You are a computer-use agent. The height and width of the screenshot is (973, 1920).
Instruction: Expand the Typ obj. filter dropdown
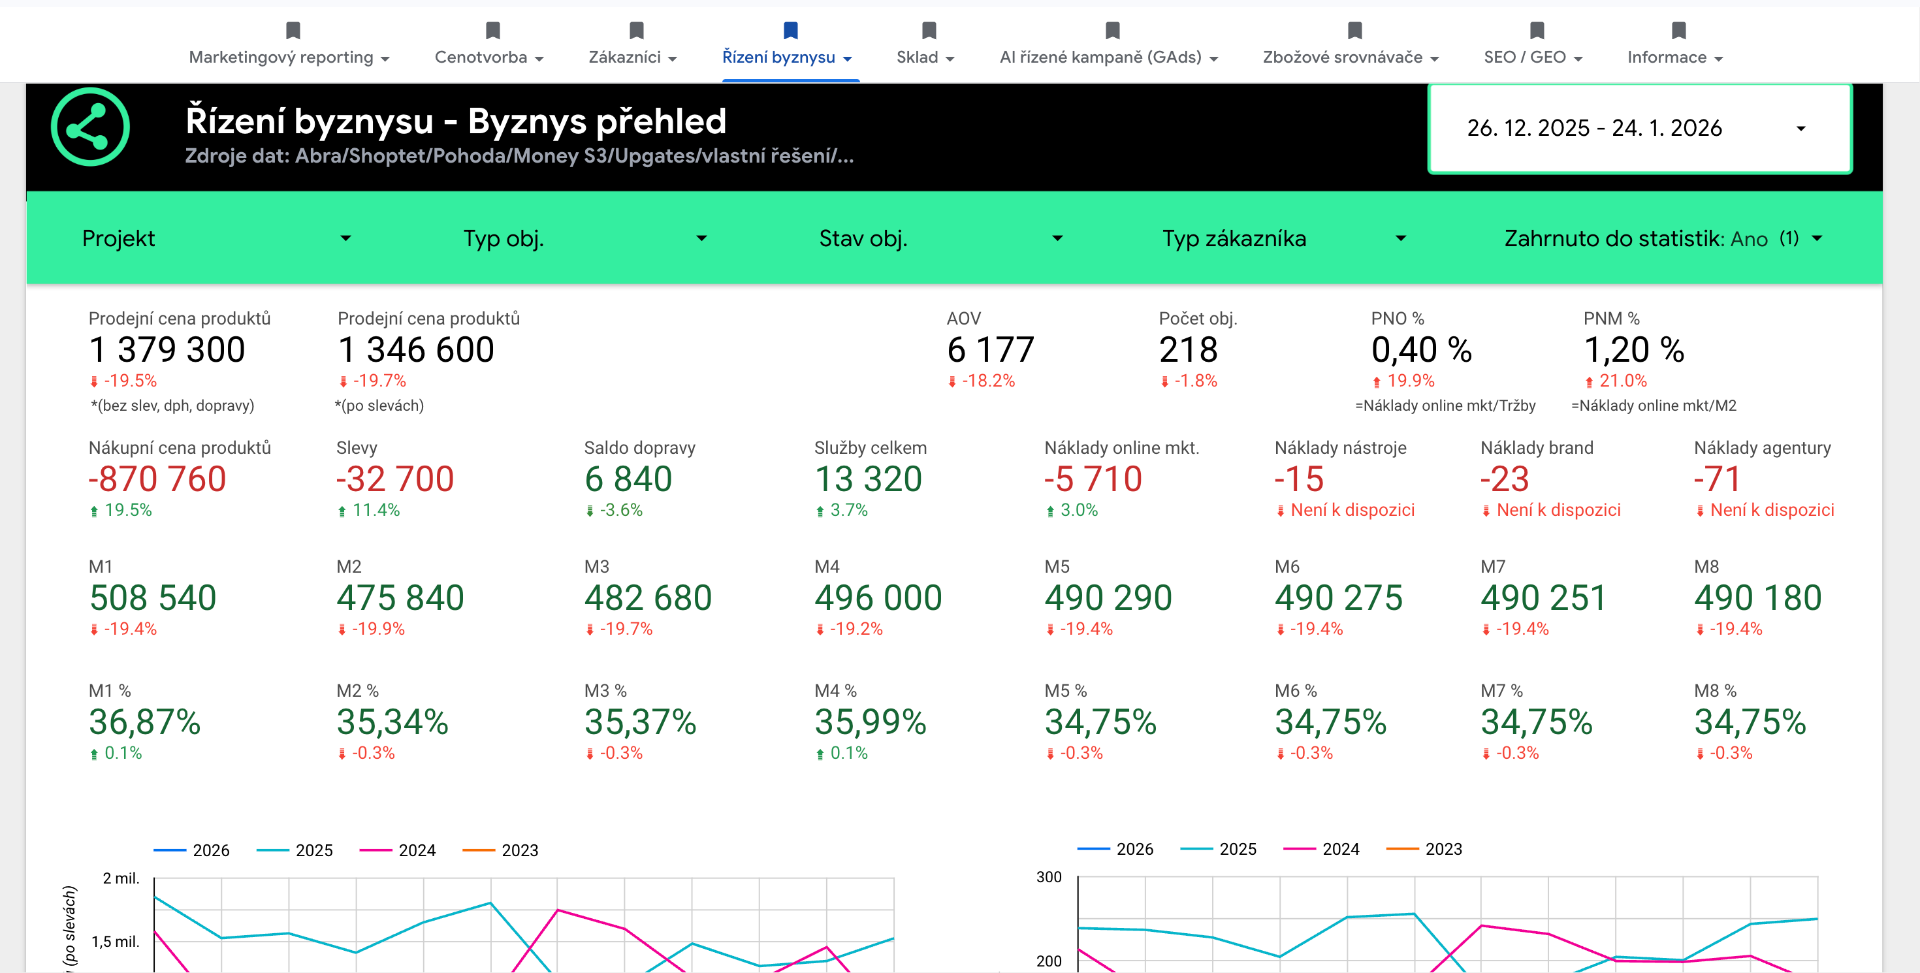tap(585, 238)
